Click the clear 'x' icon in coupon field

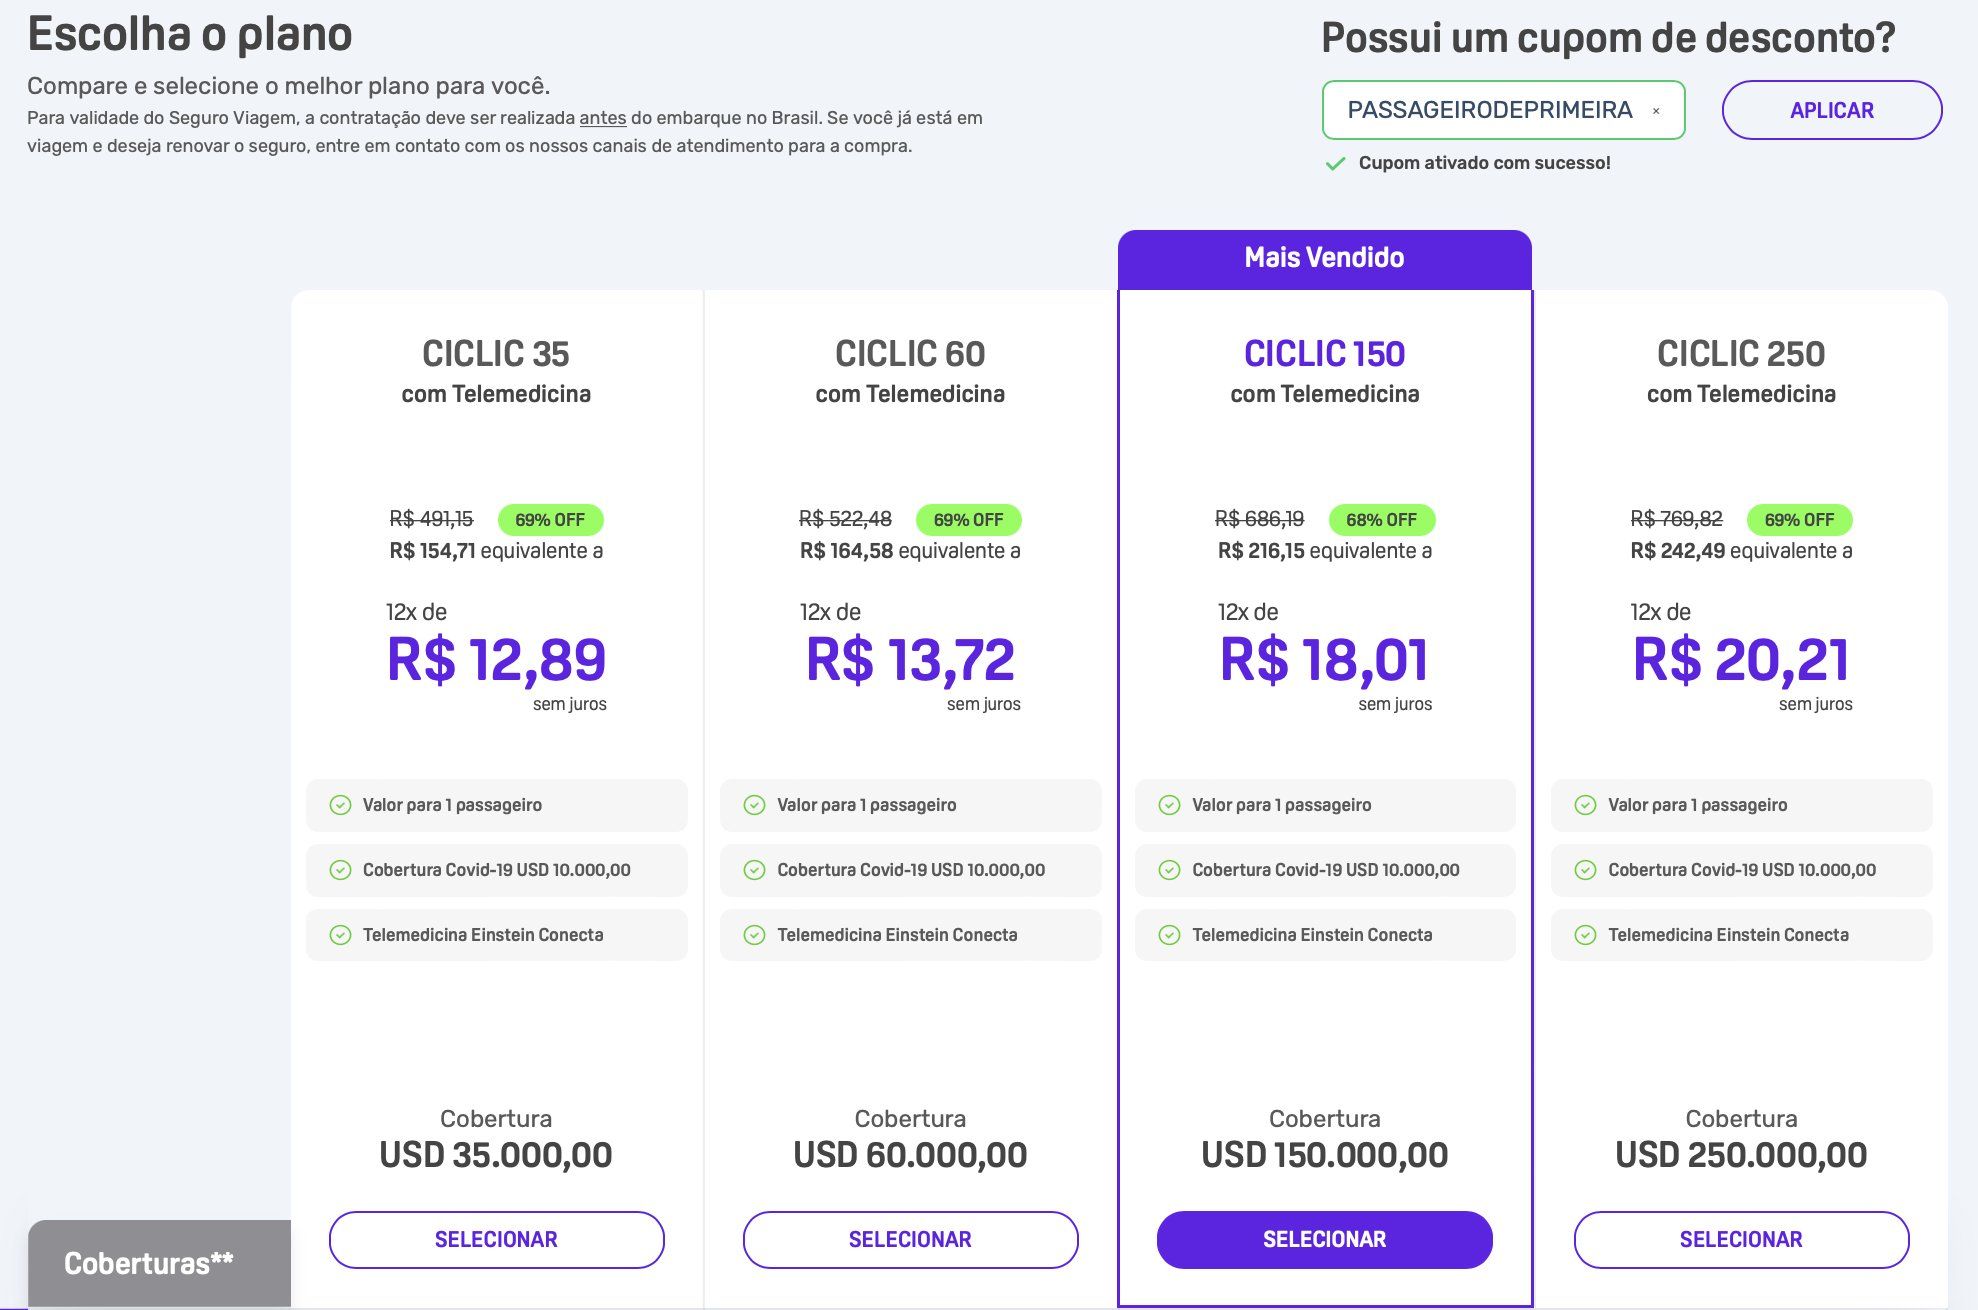1656,111
